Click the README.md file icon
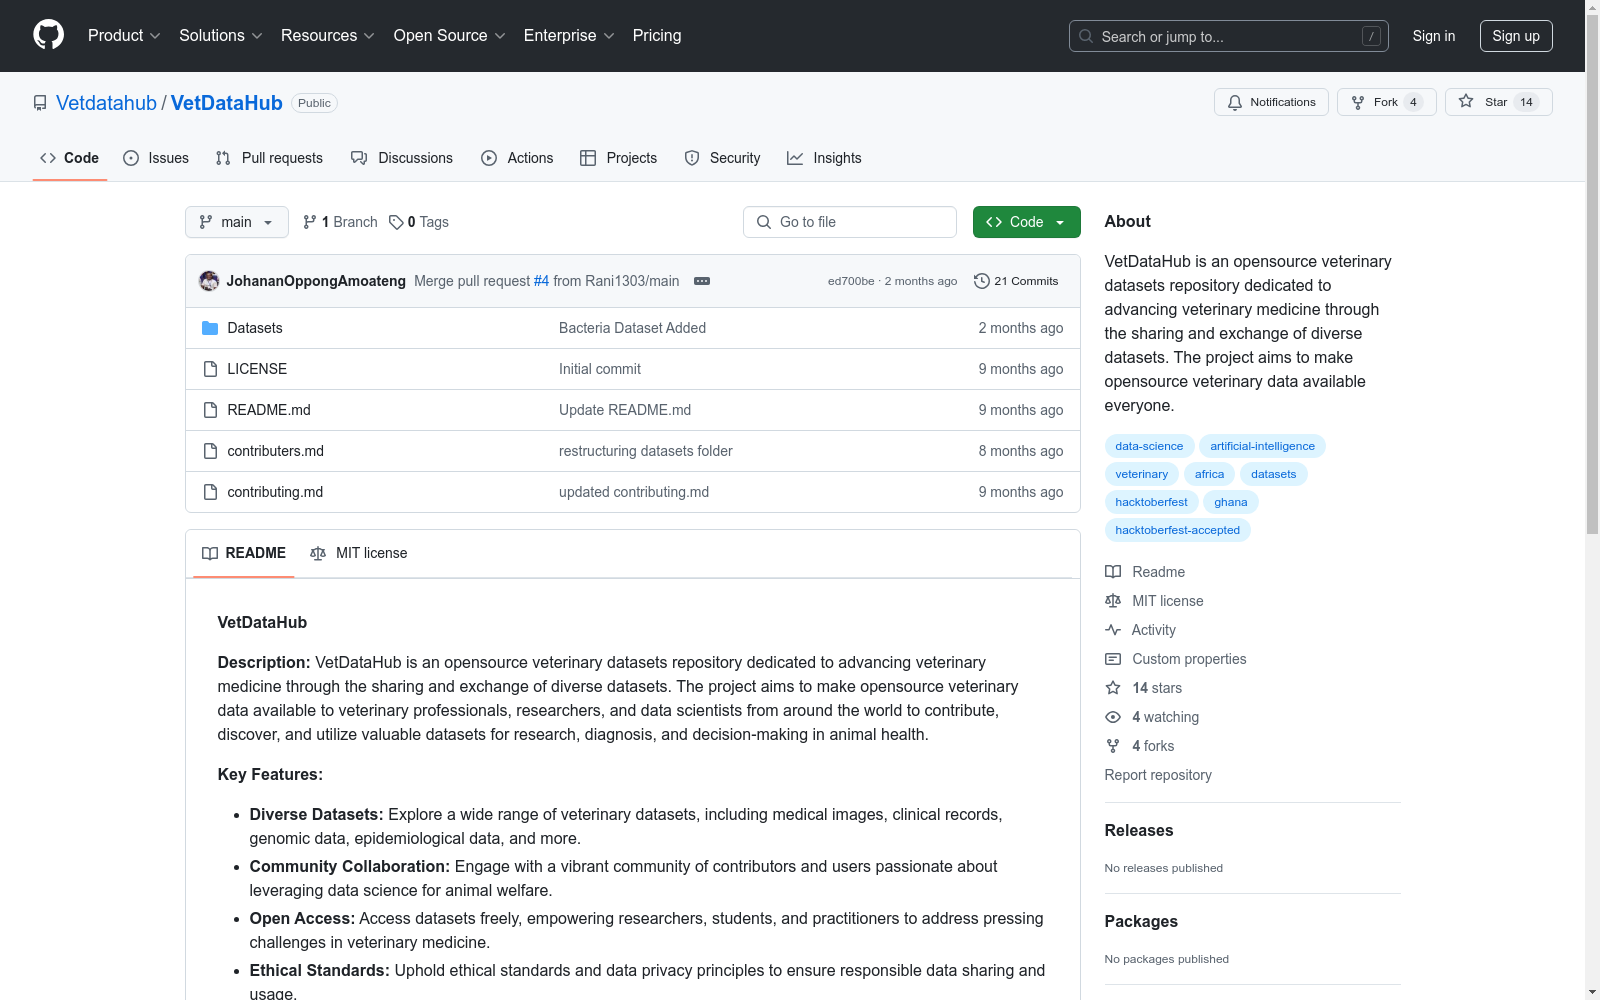The height and width of the screenshot is (1000, 1600). coord(210,410)
